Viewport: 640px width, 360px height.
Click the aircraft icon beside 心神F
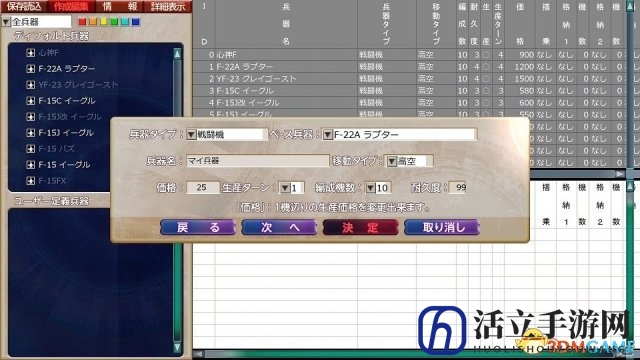pyautogui.click(x=31, y=53)
